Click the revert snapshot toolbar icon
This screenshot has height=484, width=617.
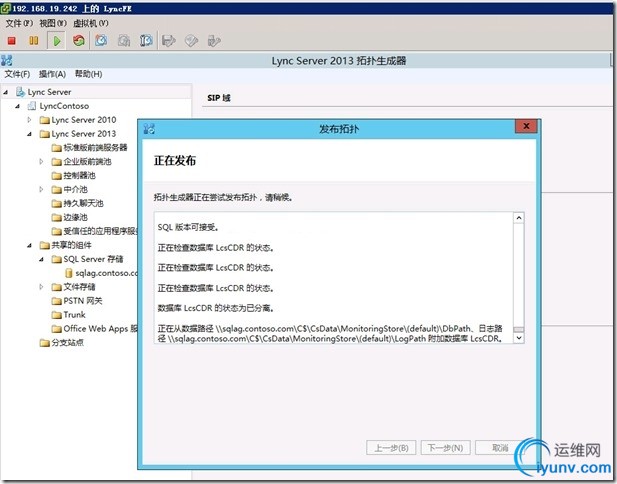coord(124,40)
